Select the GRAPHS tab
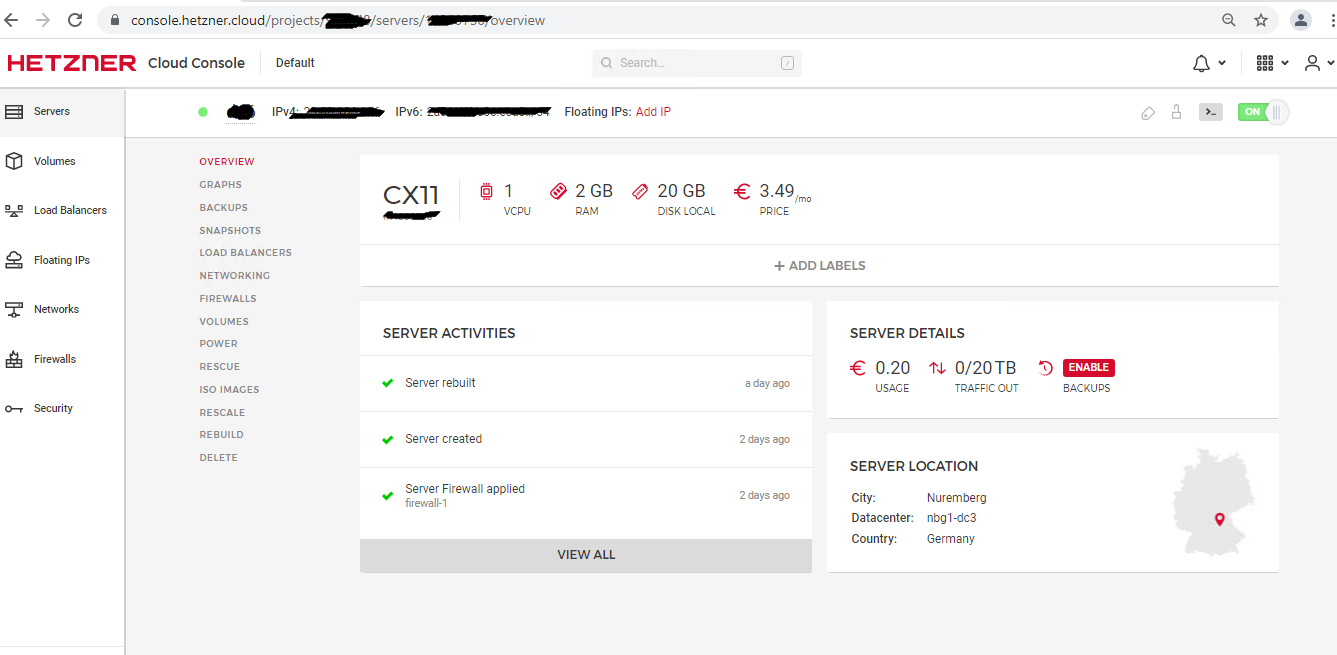 coord(221,185)
